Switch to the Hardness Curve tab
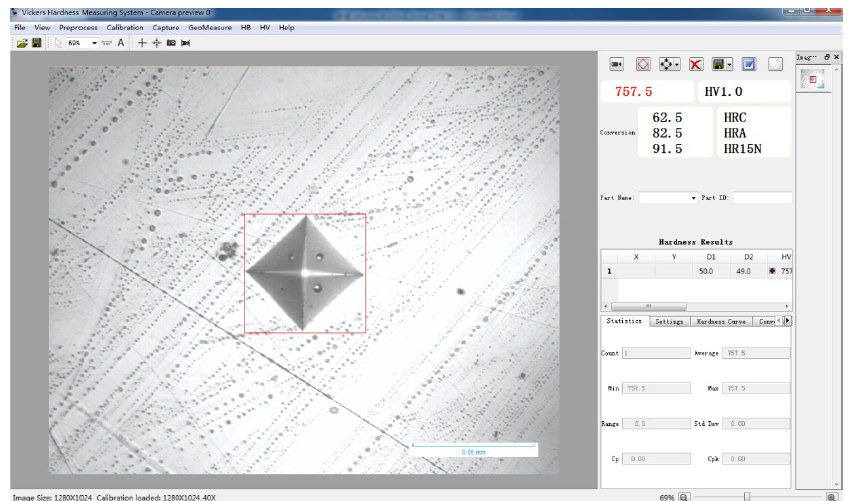Viewport: 849px width, 501px height. 721,322
